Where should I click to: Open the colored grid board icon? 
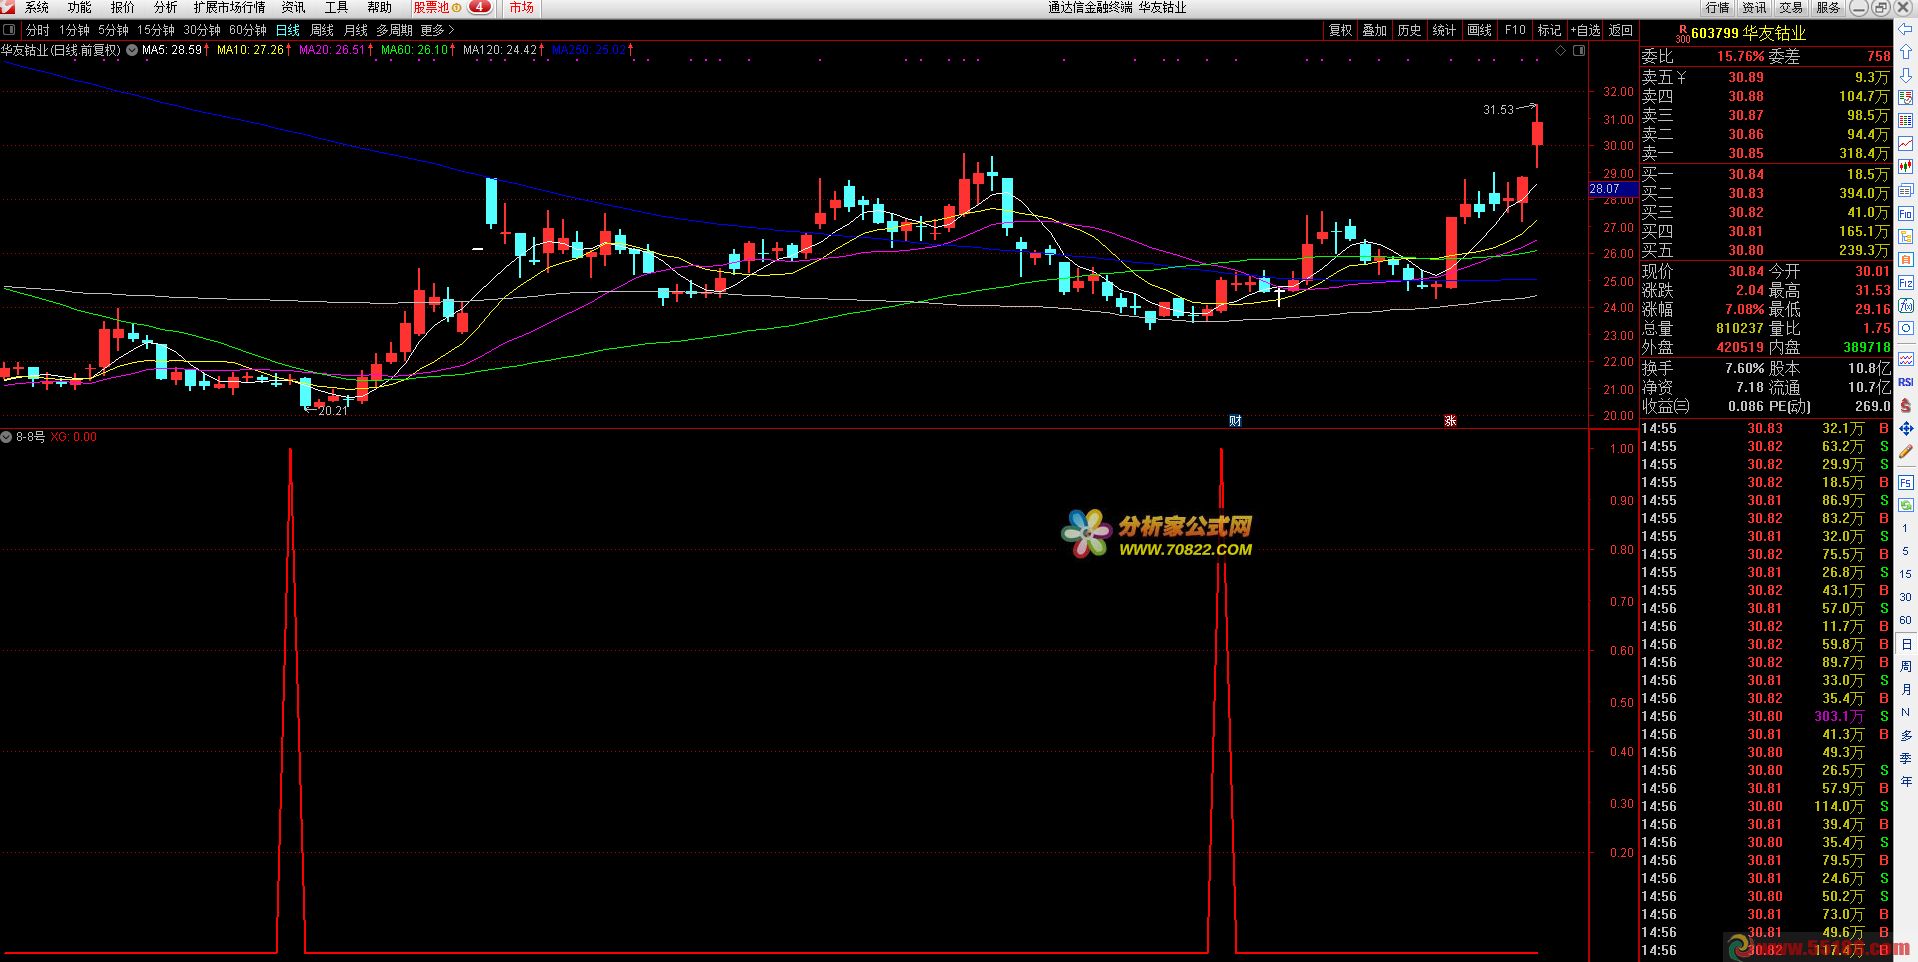tap(1906, 120)
